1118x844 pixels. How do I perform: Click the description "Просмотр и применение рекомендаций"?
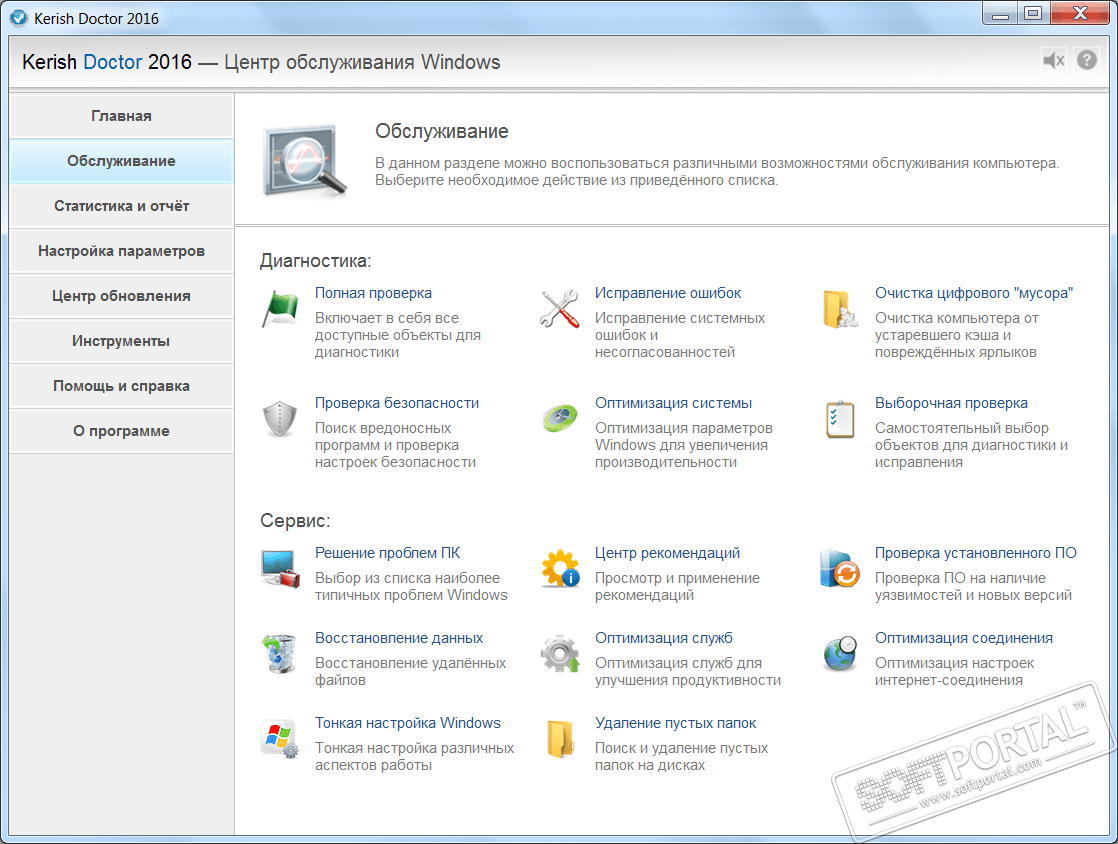[677, 587]
